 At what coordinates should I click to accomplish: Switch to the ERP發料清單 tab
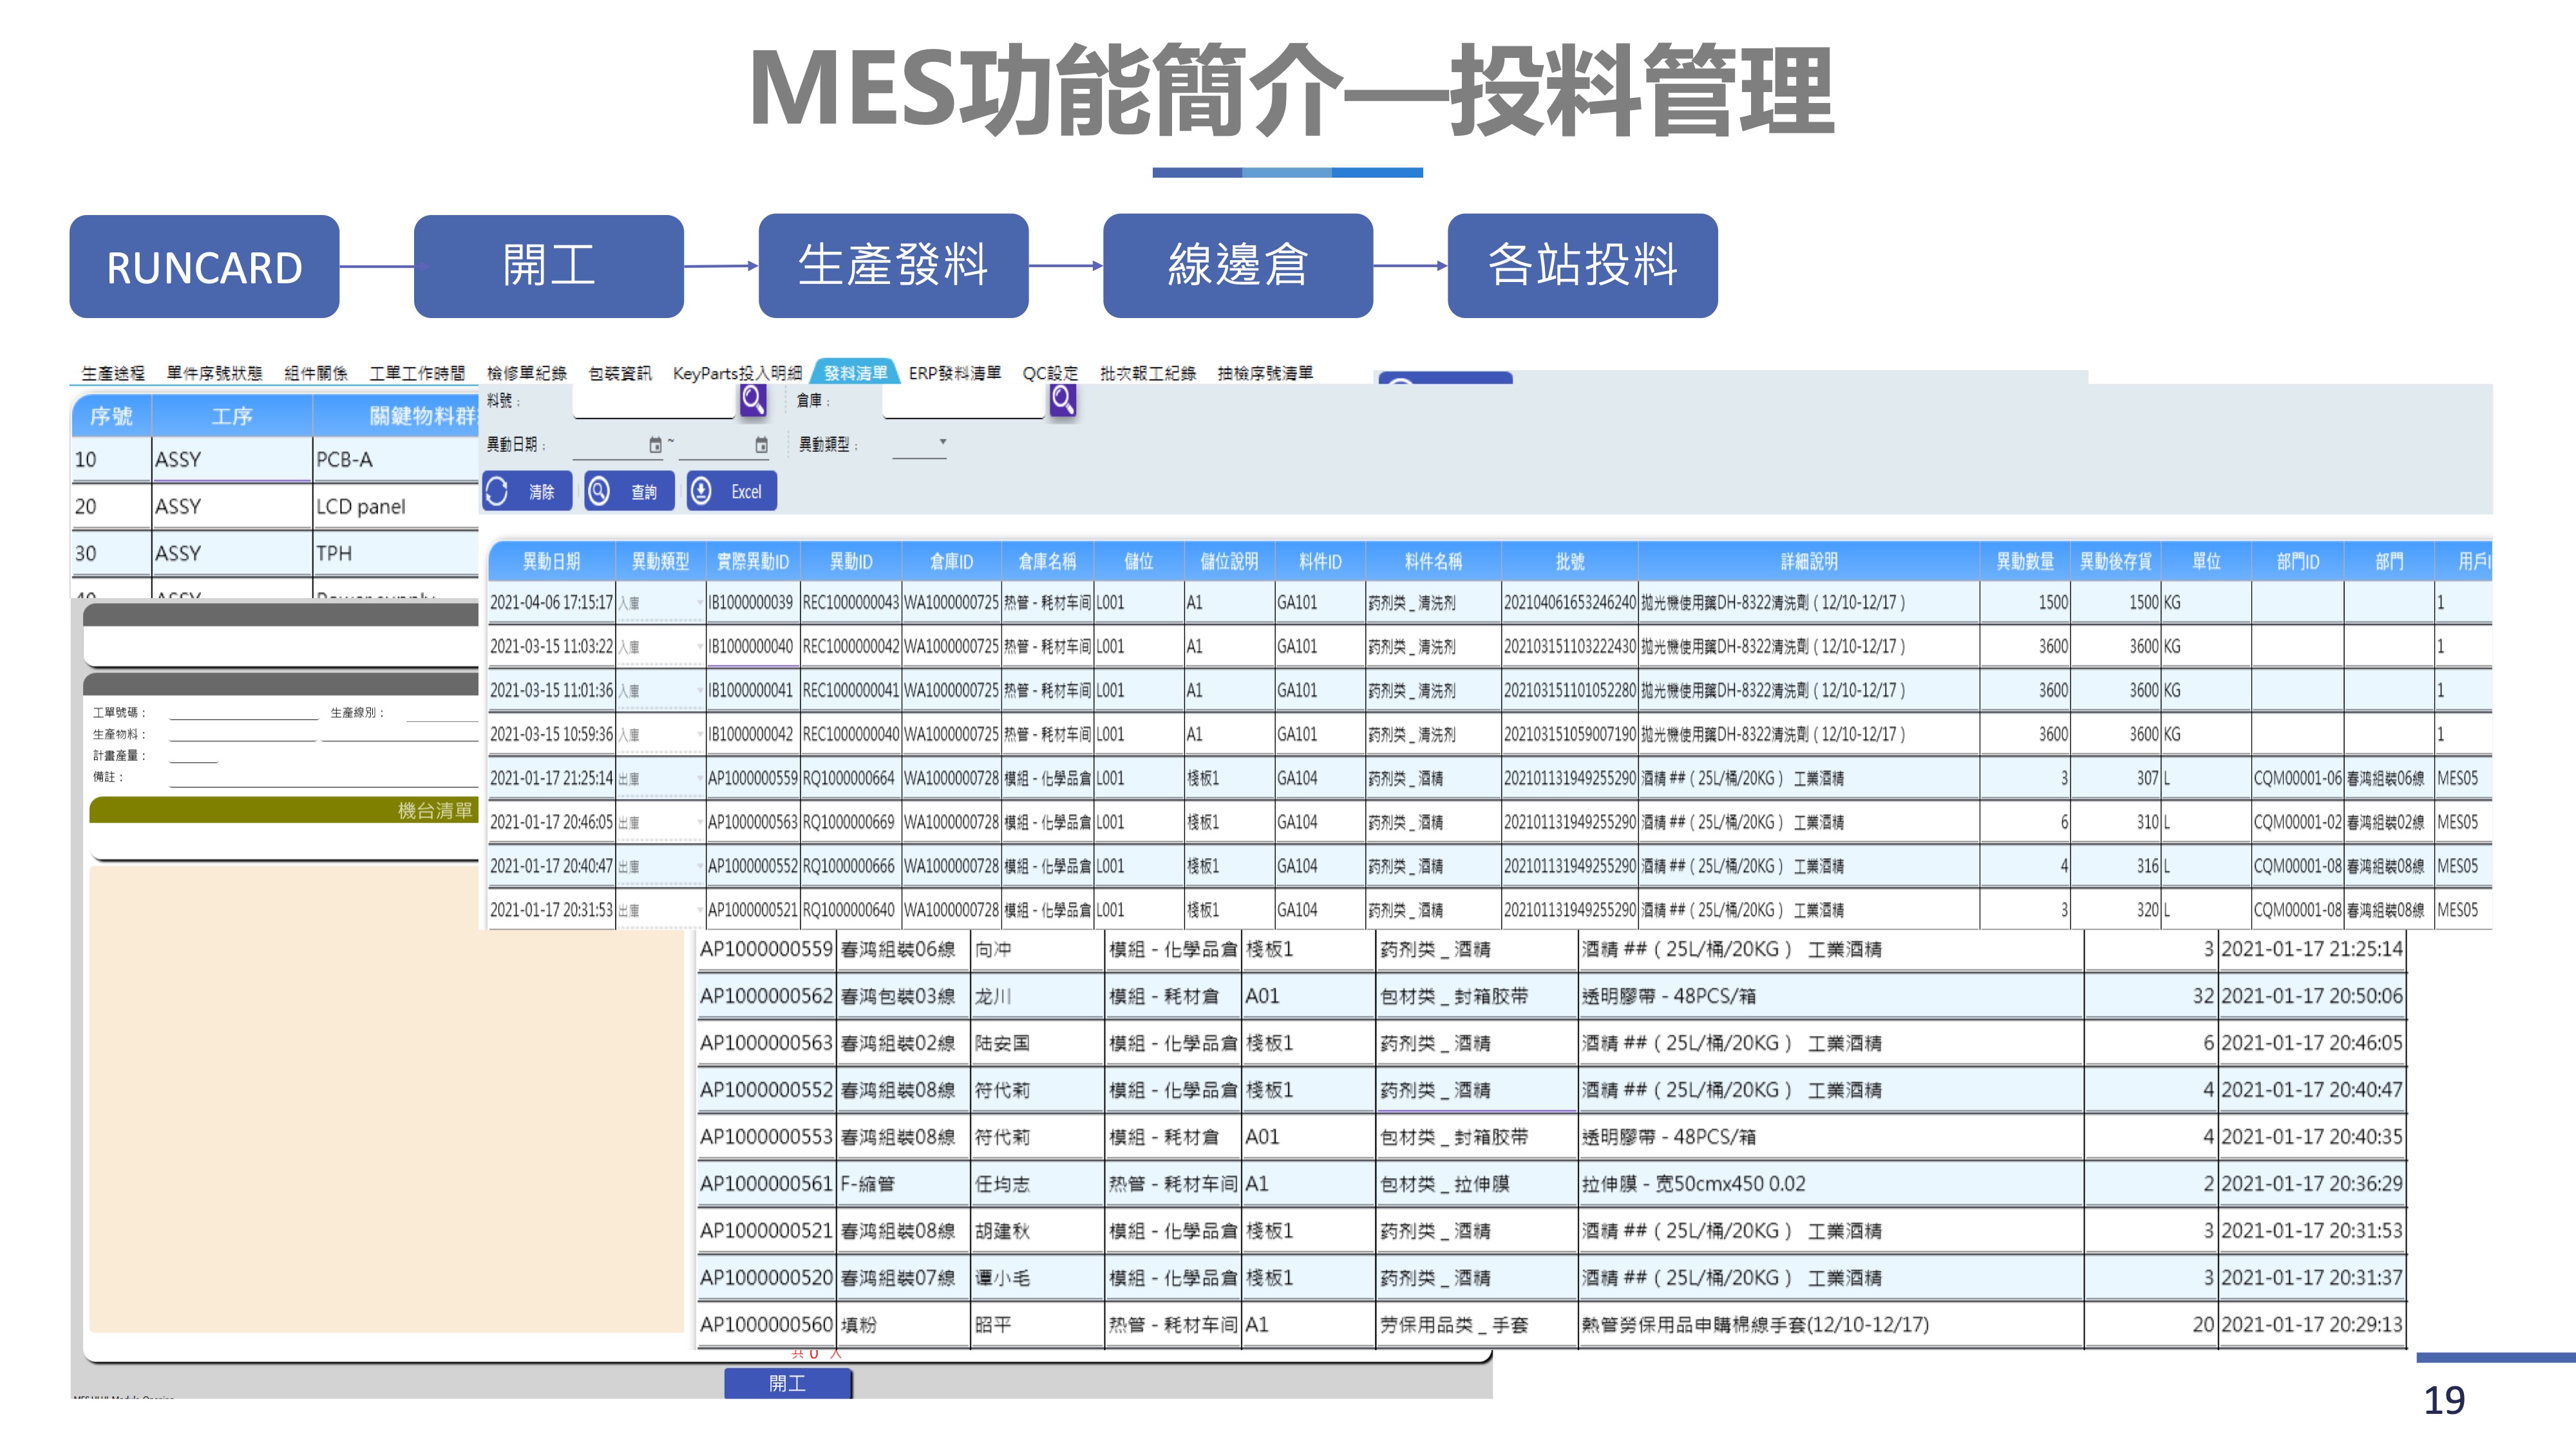pyautogui.click(x=954, y=373)
